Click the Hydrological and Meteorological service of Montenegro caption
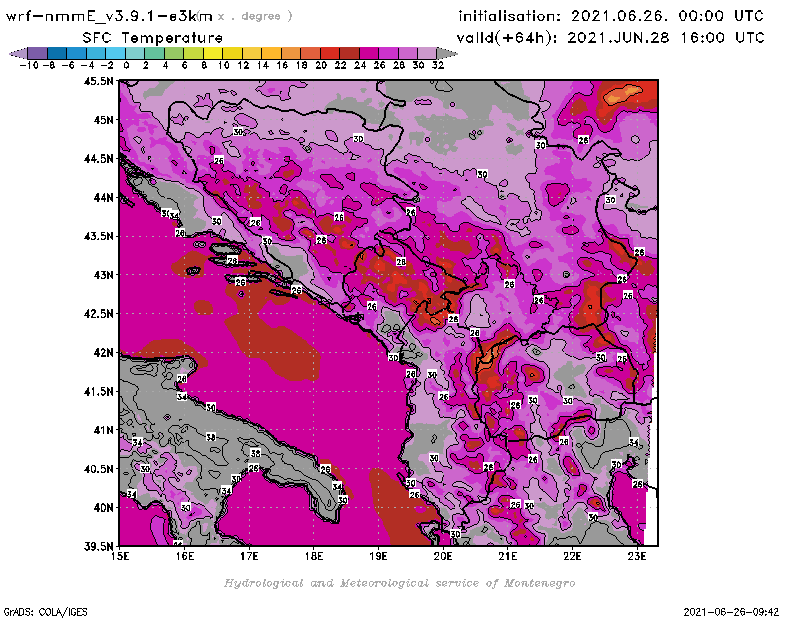Image resolution: width=800 pixels, height=618 pixels. (399, 583)
